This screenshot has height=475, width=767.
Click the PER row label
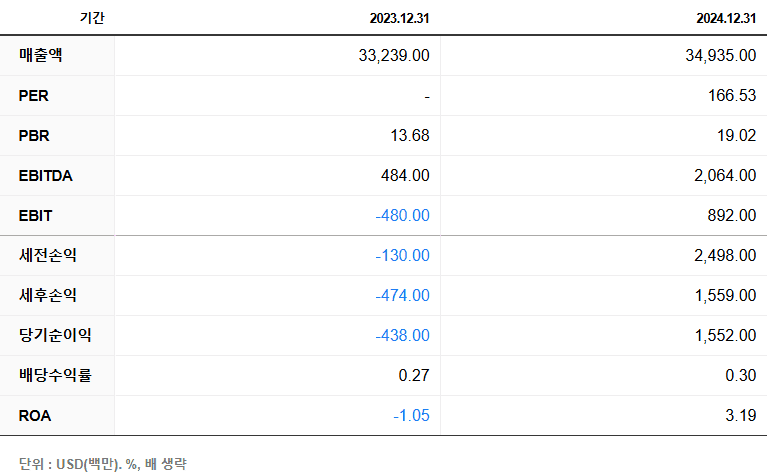33,95
